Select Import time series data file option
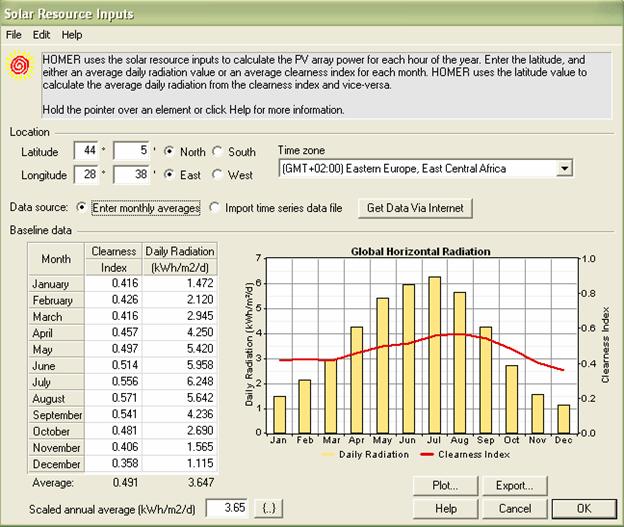The height and width of the screenshot is (527, 624). point(217,208)
